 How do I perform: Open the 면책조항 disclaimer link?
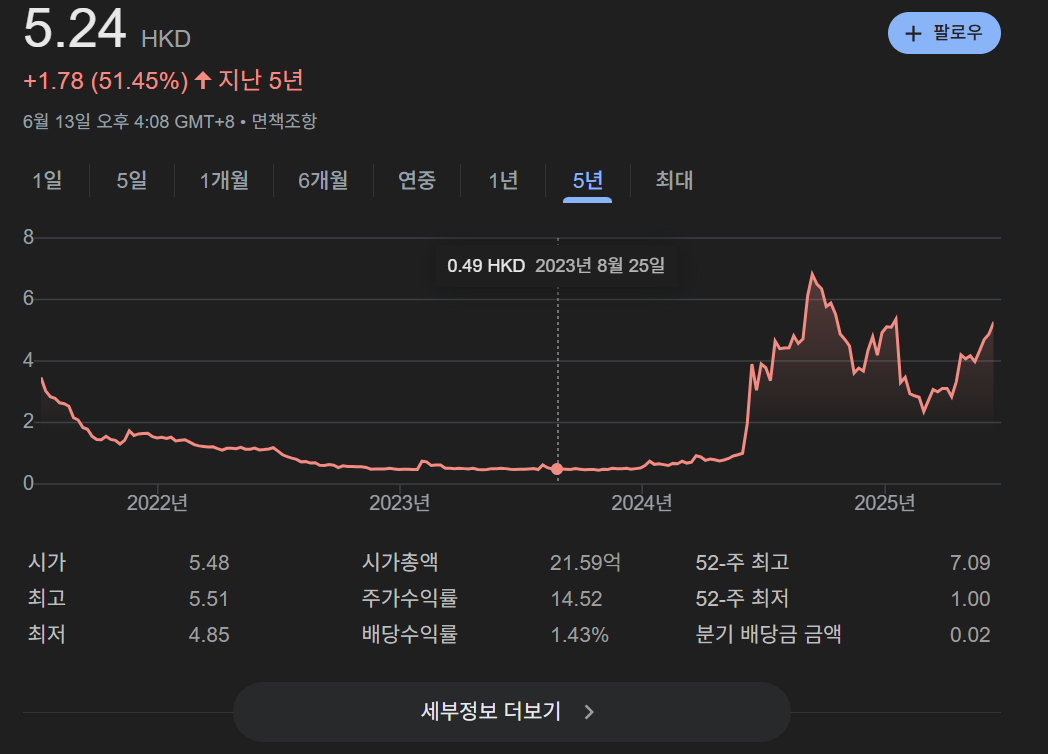284,122
